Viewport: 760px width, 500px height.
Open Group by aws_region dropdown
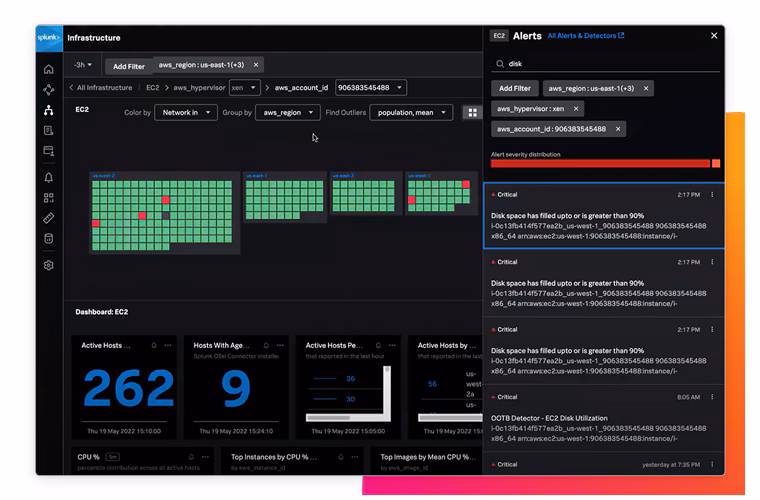287,113
